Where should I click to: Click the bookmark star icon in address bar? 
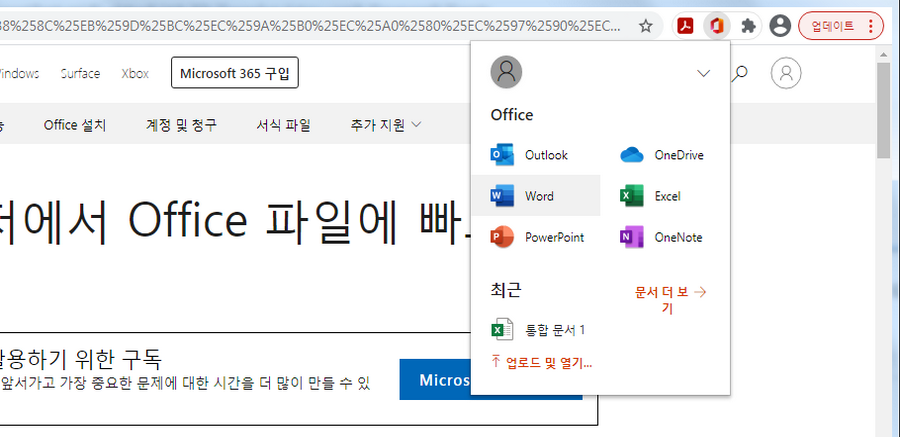646,26
